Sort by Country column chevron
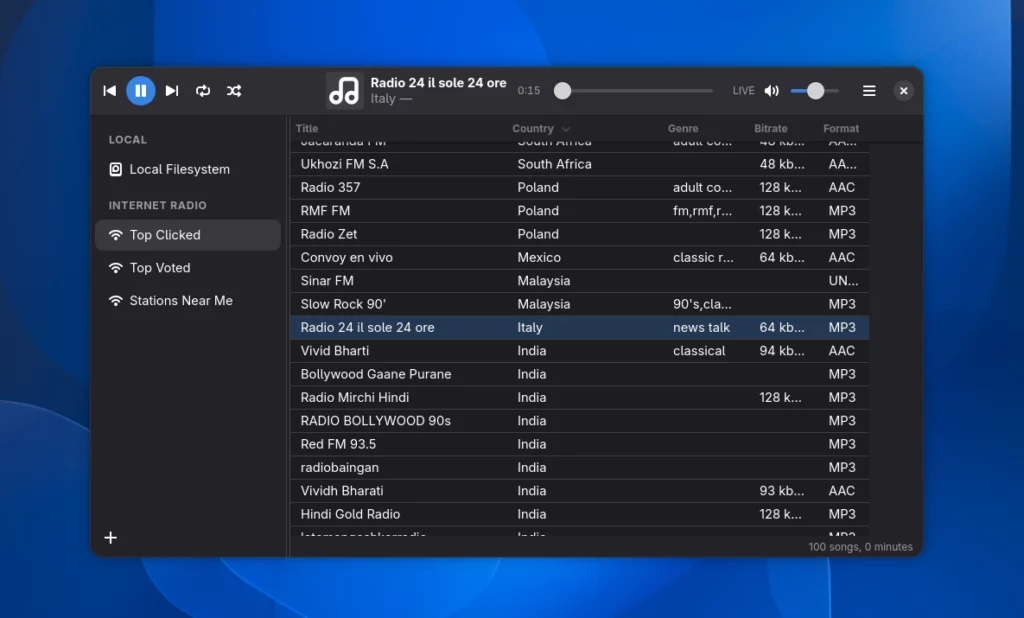 coord(566,129)
